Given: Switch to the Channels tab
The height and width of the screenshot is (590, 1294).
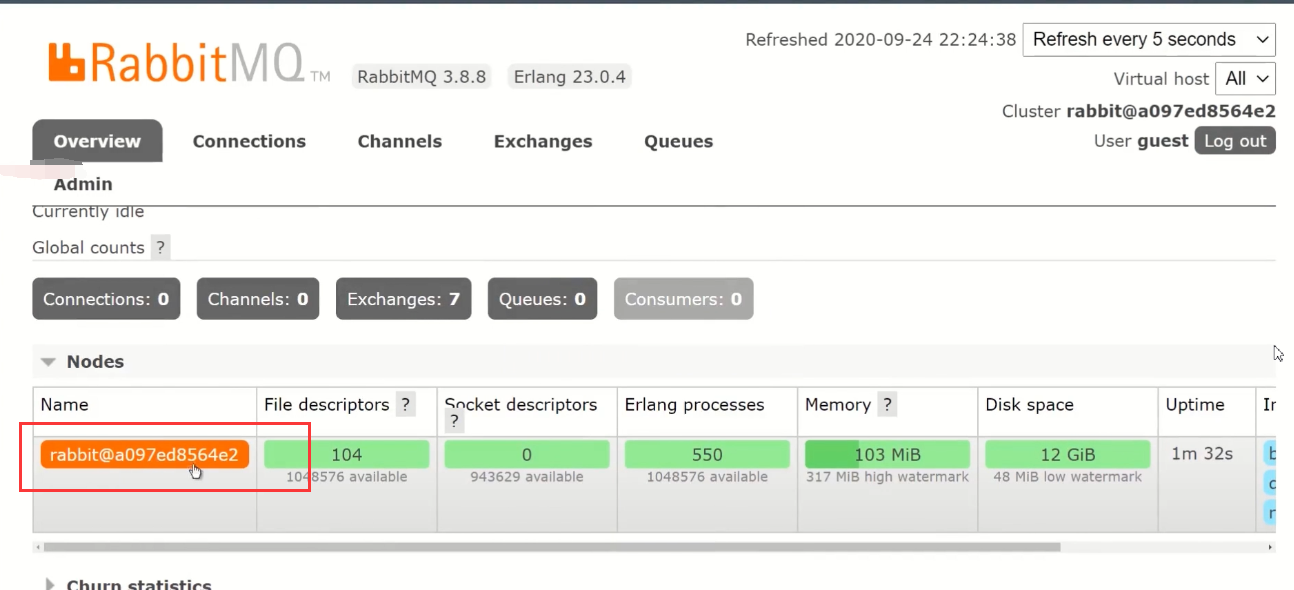Looking at the screenshot, I should coord(400,141).
